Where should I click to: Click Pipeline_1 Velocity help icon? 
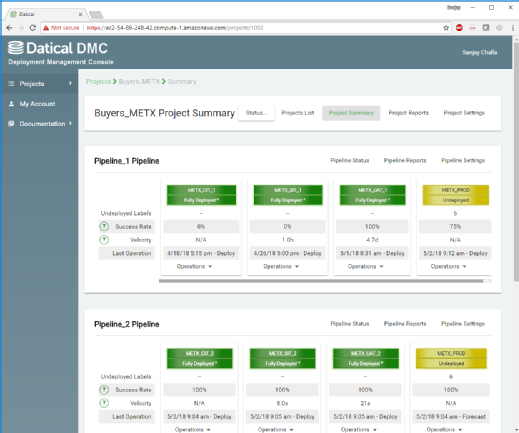104,240
